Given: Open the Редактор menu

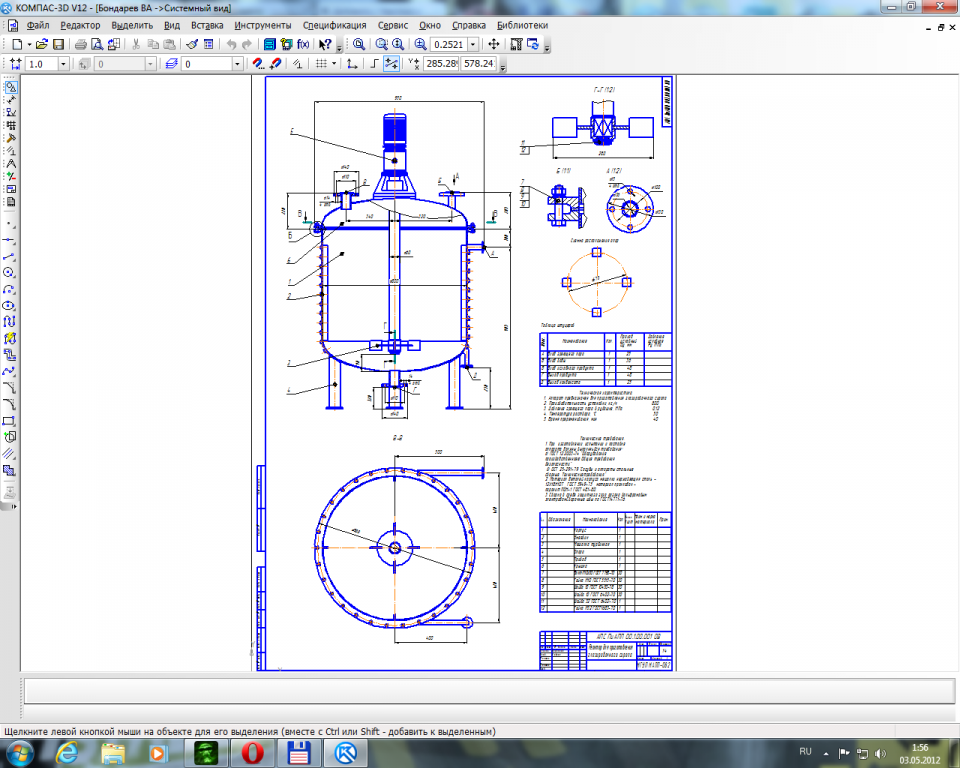Looking at the screenshot, I should pyautogui.click(x=80, y=25).
